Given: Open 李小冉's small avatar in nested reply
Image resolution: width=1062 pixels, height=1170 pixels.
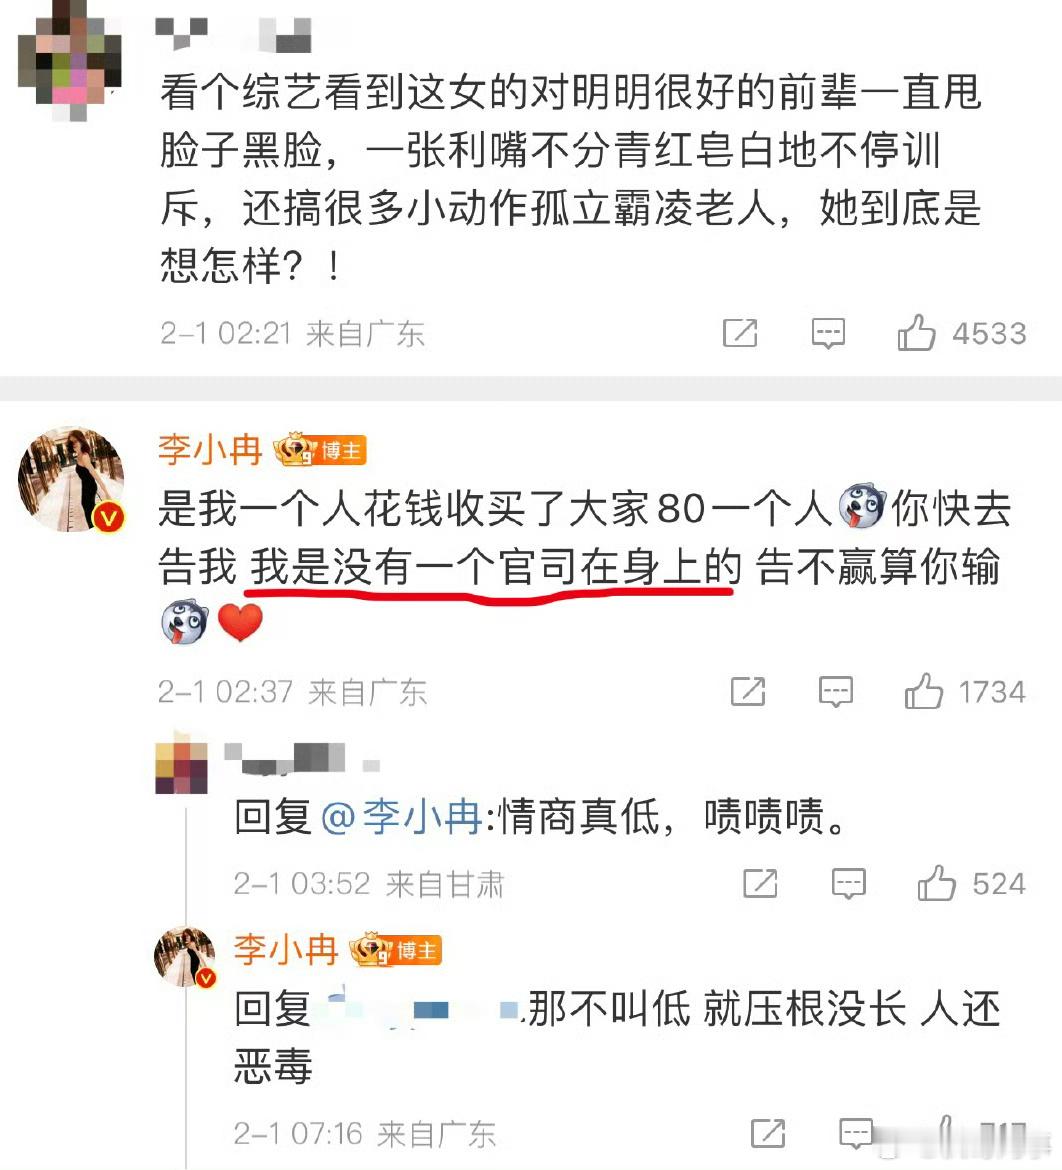Looking at the screenshot, I should [x=185, y=957].
